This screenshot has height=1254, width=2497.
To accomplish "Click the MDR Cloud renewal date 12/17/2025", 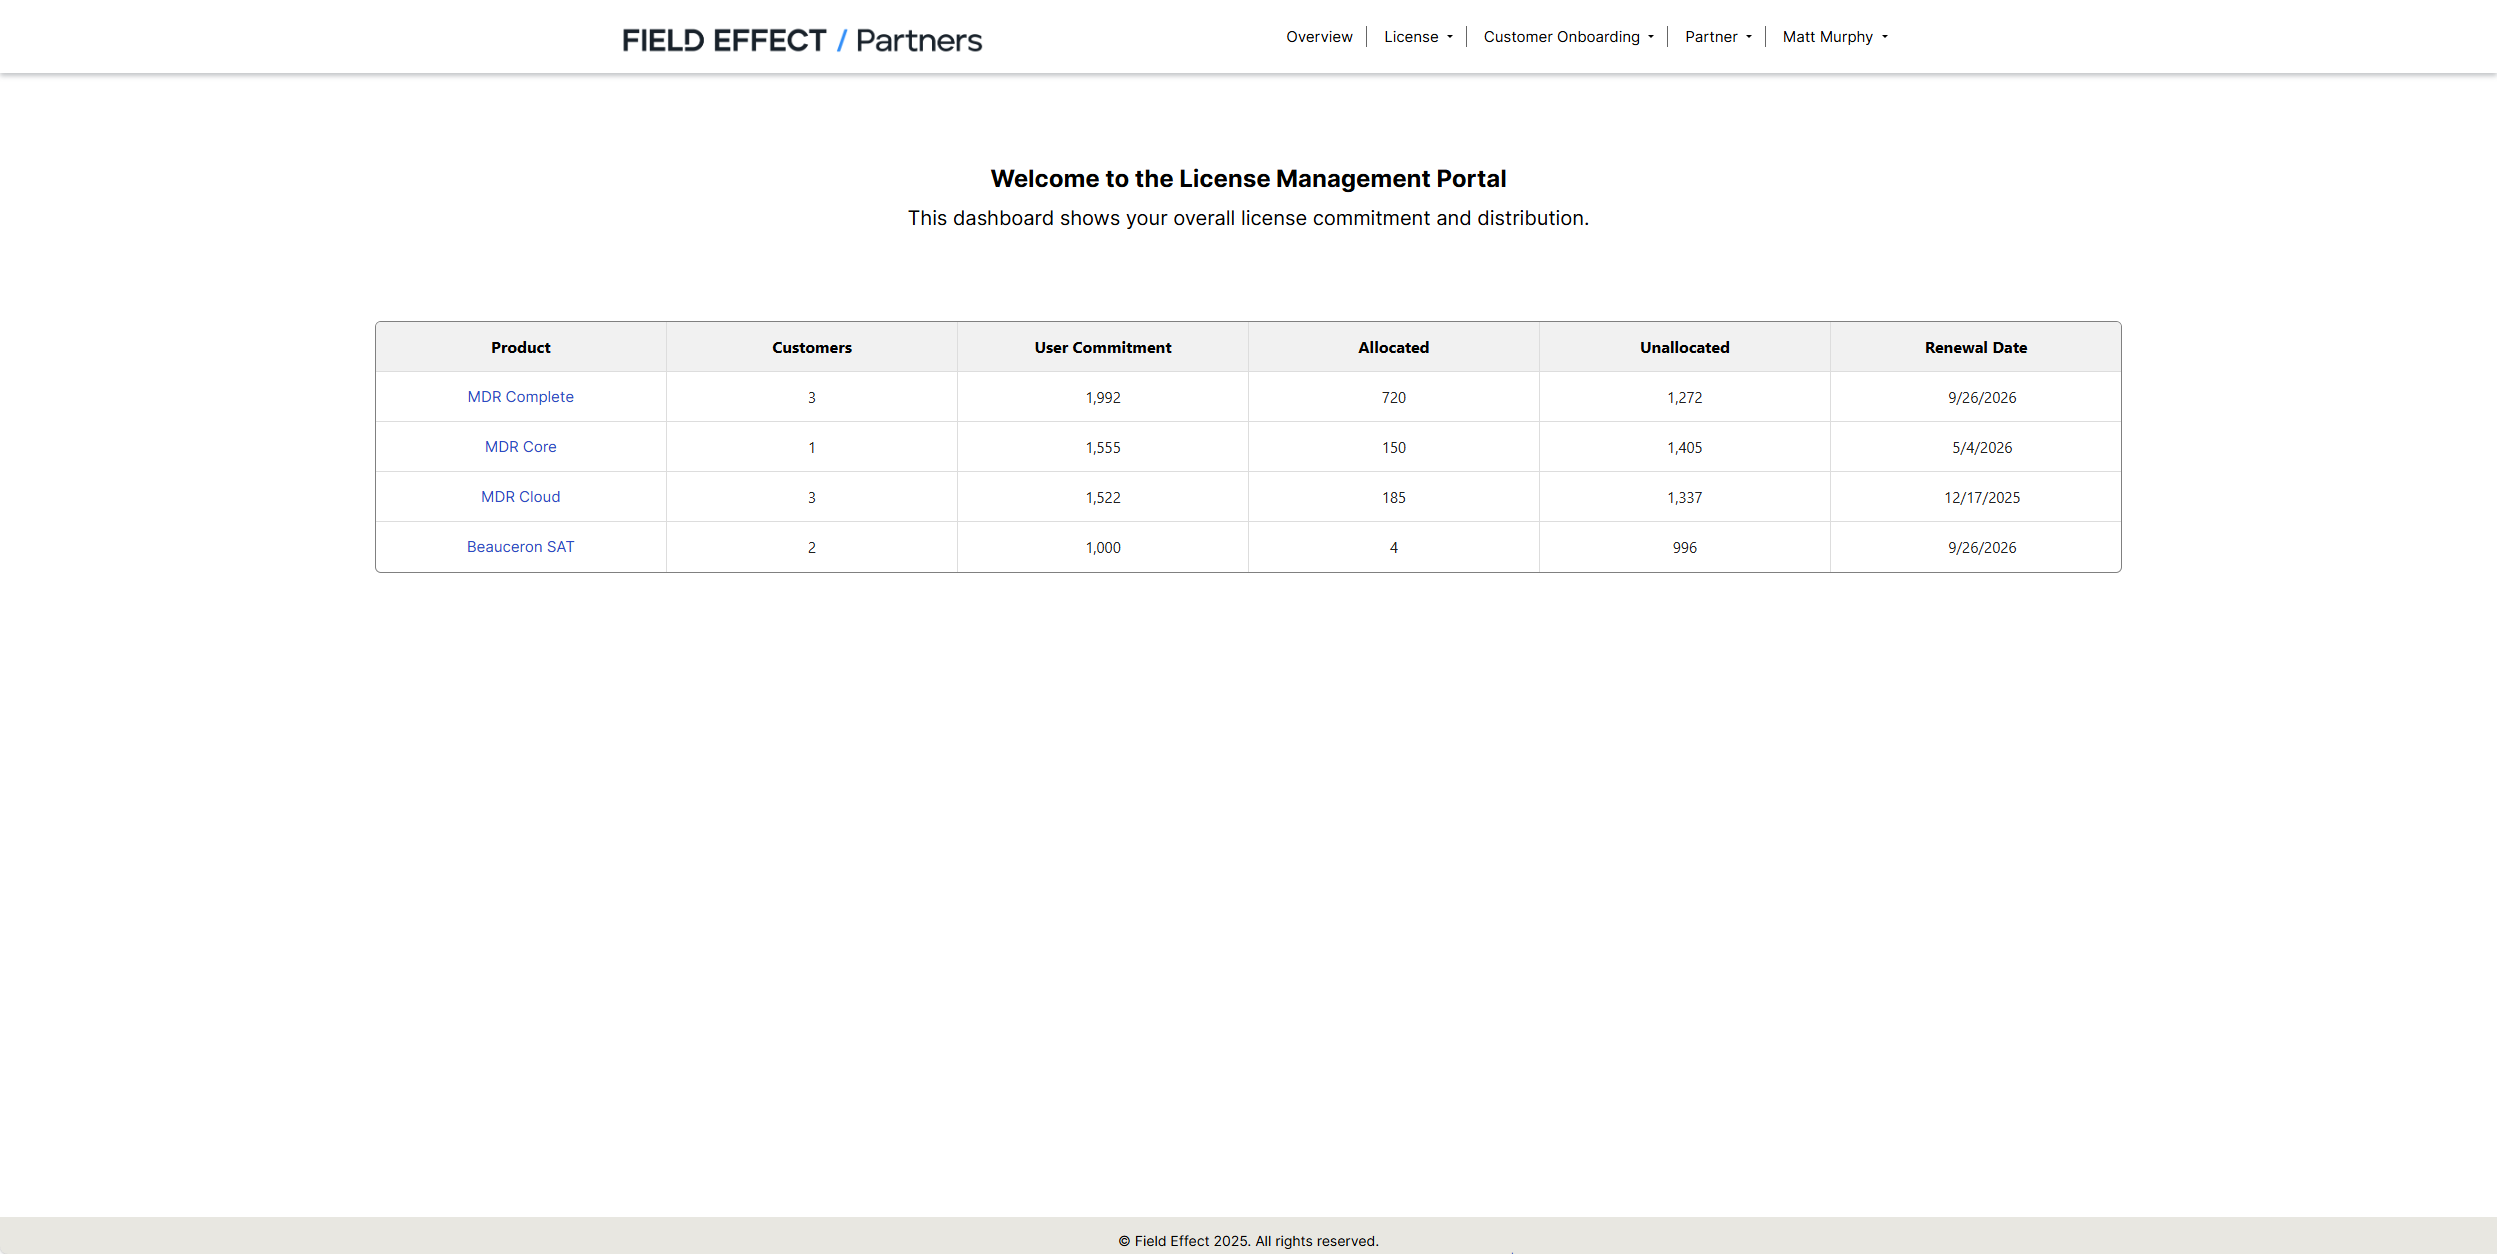I will (x=1981, y=498).
